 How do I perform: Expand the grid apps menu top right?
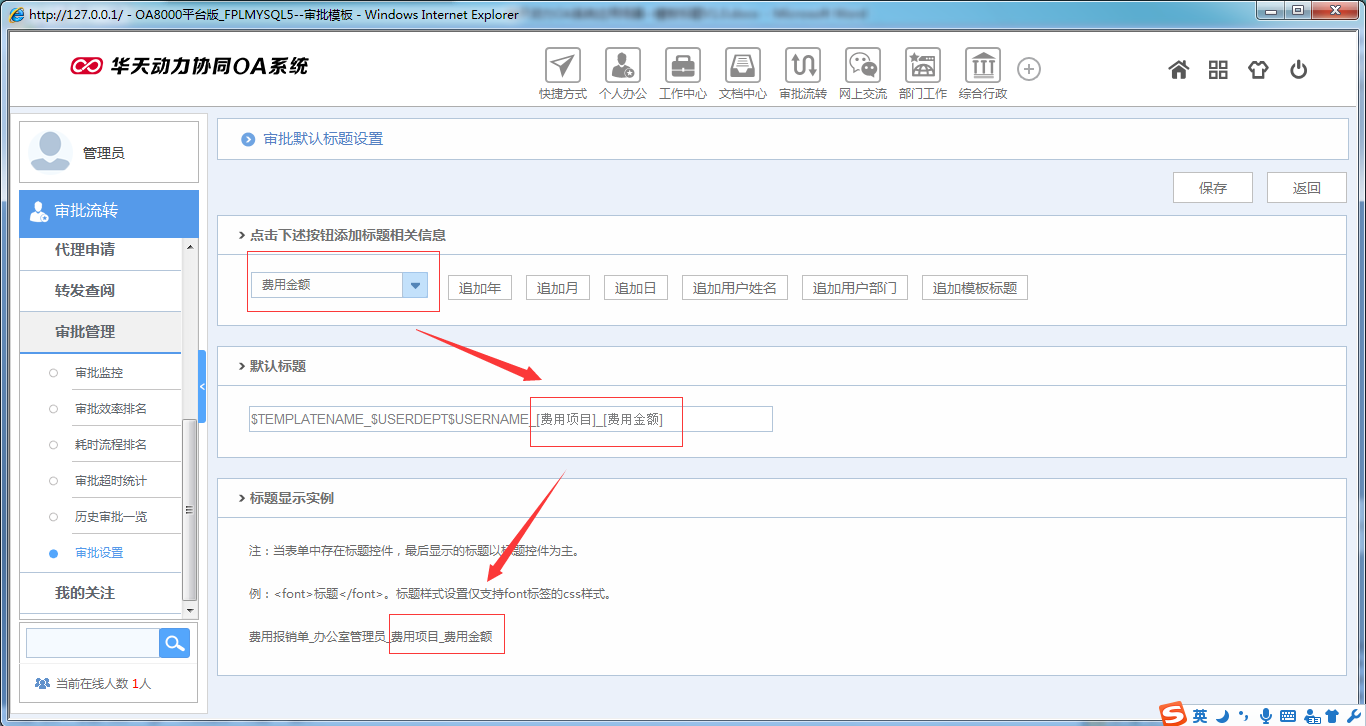[x=1218, y=69]
